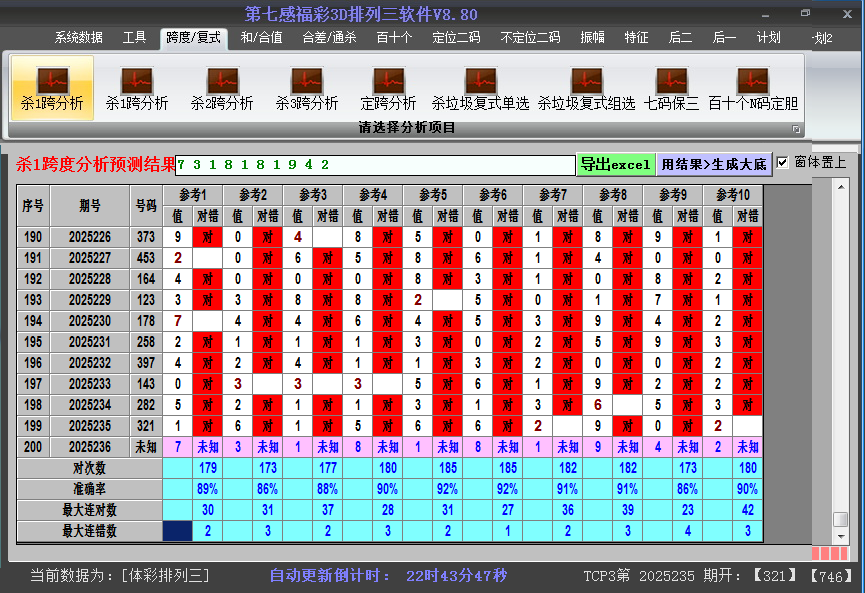Open the highlighted 杀1跨分析 icon
865x593 pixels.
click(52, 87)
